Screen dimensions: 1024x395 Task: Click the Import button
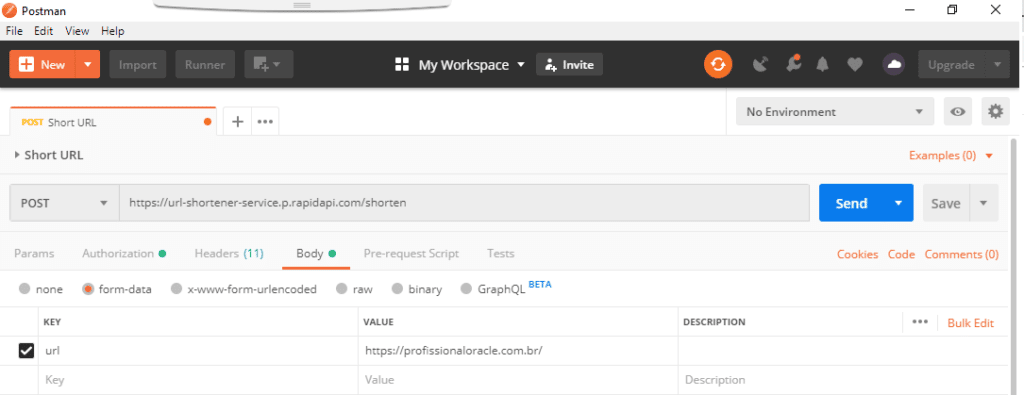coord(138,65)
